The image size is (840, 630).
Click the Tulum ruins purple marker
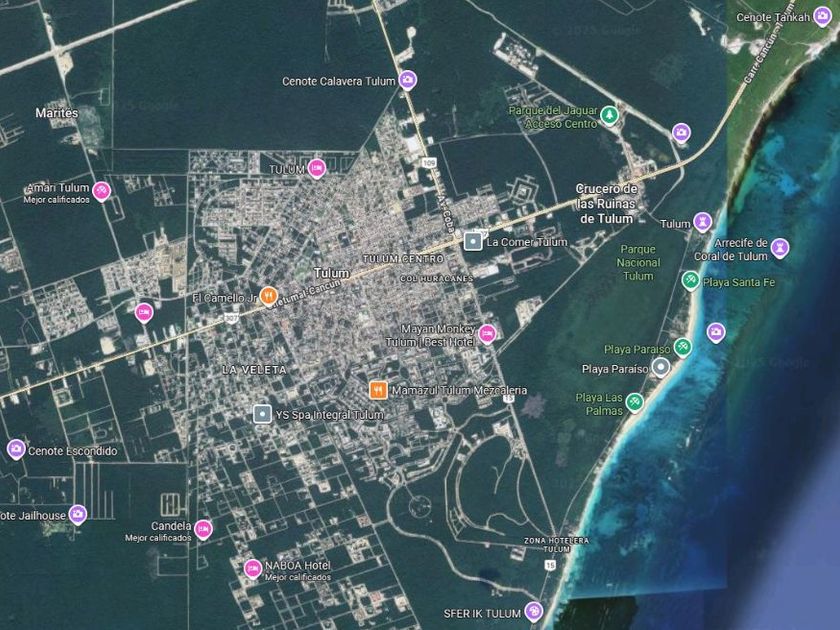click(x=702, y=222)
